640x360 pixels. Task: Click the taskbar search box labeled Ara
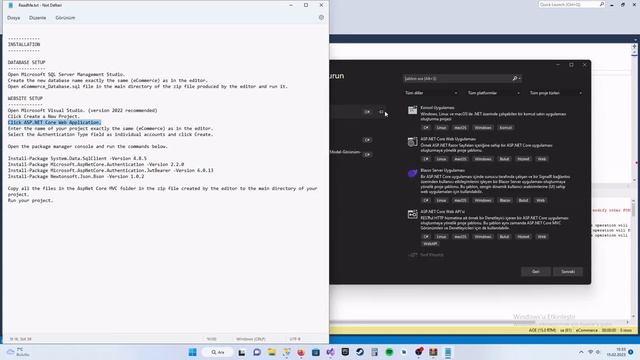tap(218, 352)
